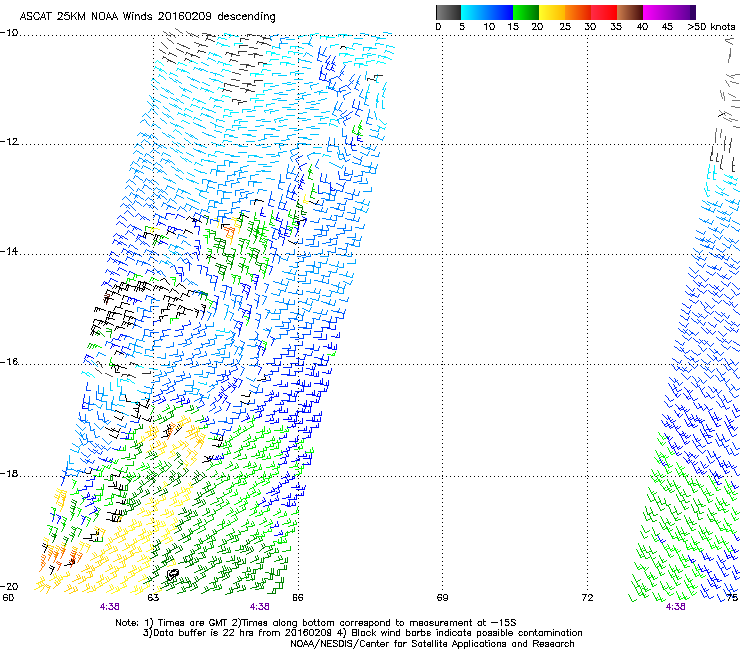Choose the dark blue 10-15 knots legend segment

pyautogui.click(x=500, y=12)
